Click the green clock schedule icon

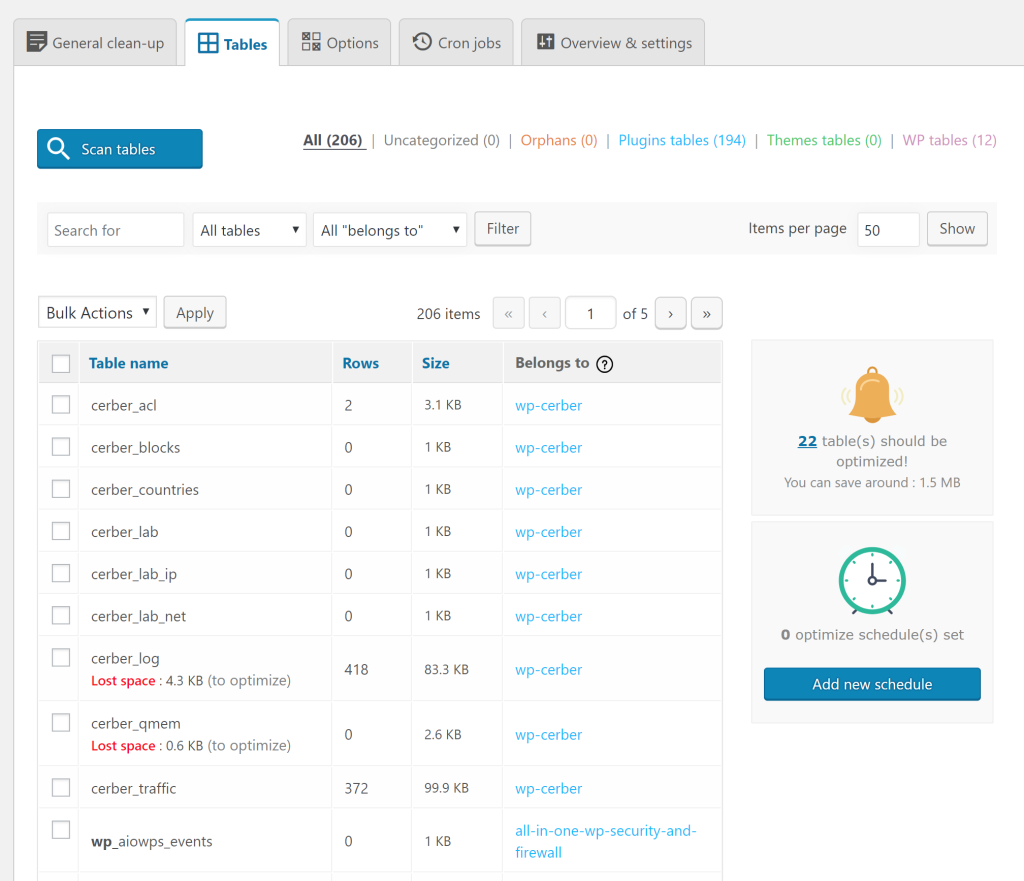pos(872,580)
